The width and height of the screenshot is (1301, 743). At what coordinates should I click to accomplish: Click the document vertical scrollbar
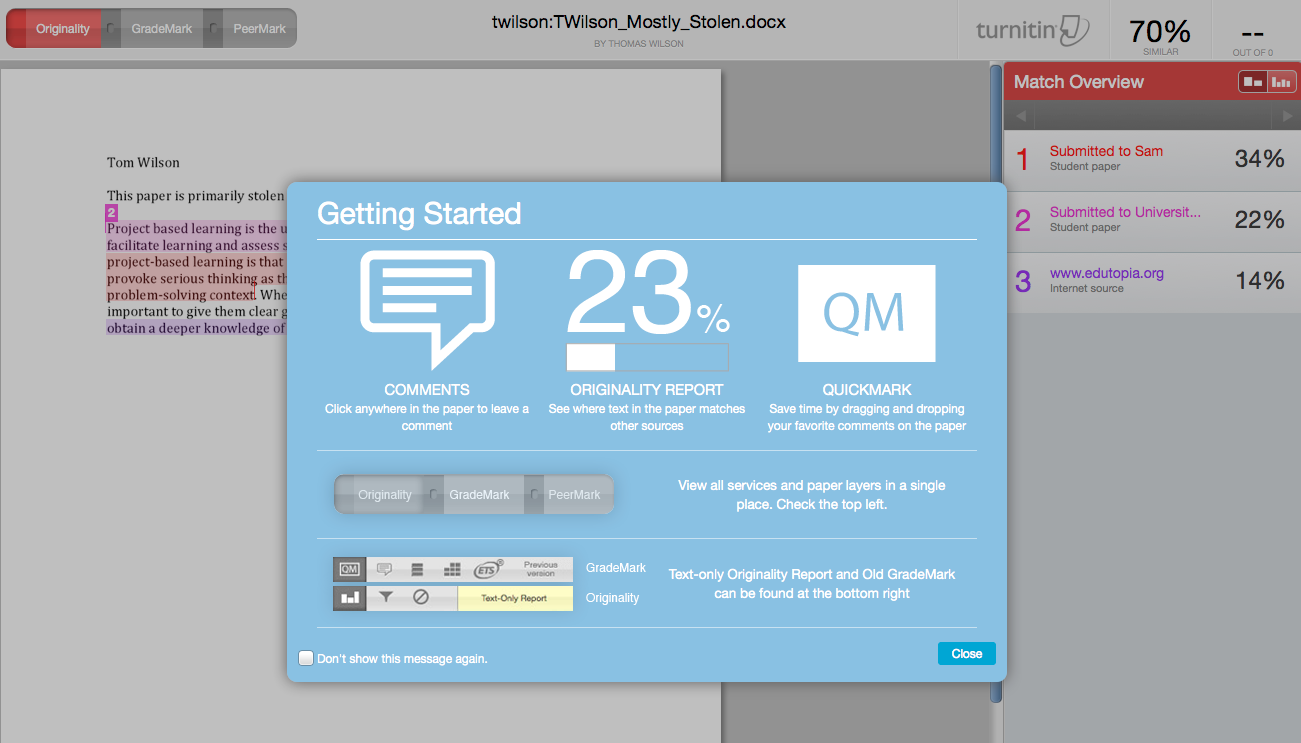click(x=995, y=382)
